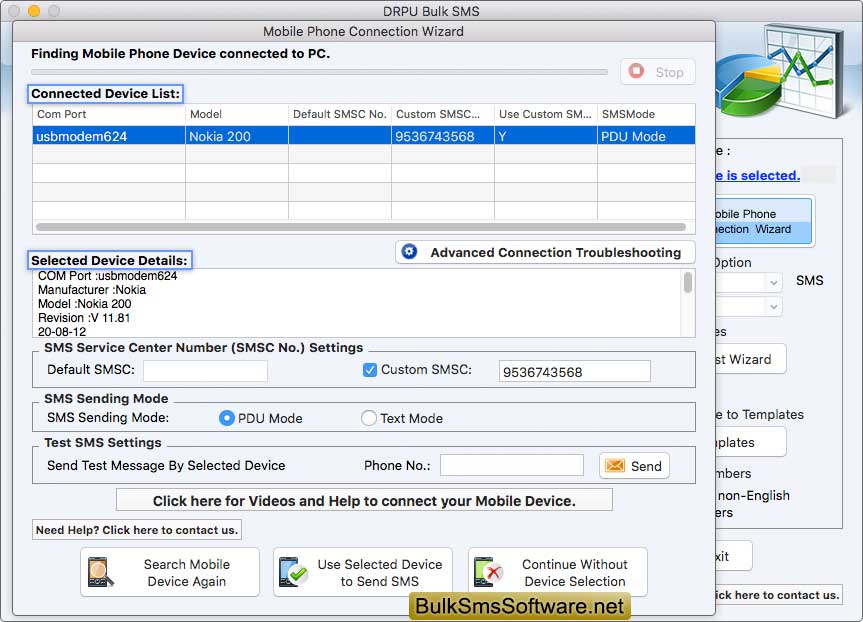The height and width of the screenshot is (622, 863).
Task: Click the red Stop record icon
Action: coord(636,71)
